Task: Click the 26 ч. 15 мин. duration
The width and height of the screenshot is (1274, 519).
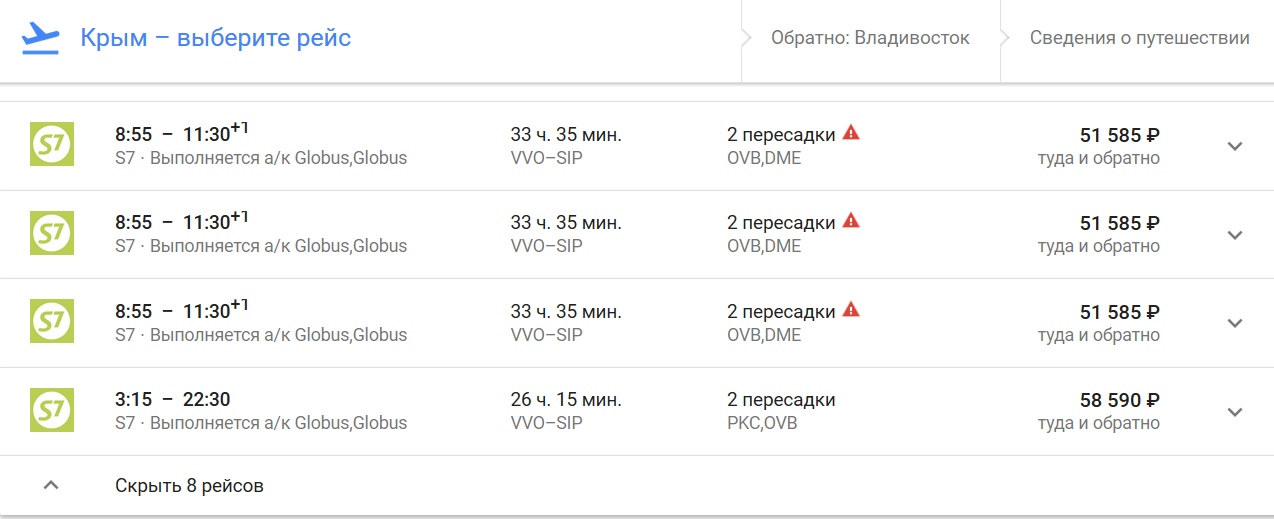Action: click(566, 399)
